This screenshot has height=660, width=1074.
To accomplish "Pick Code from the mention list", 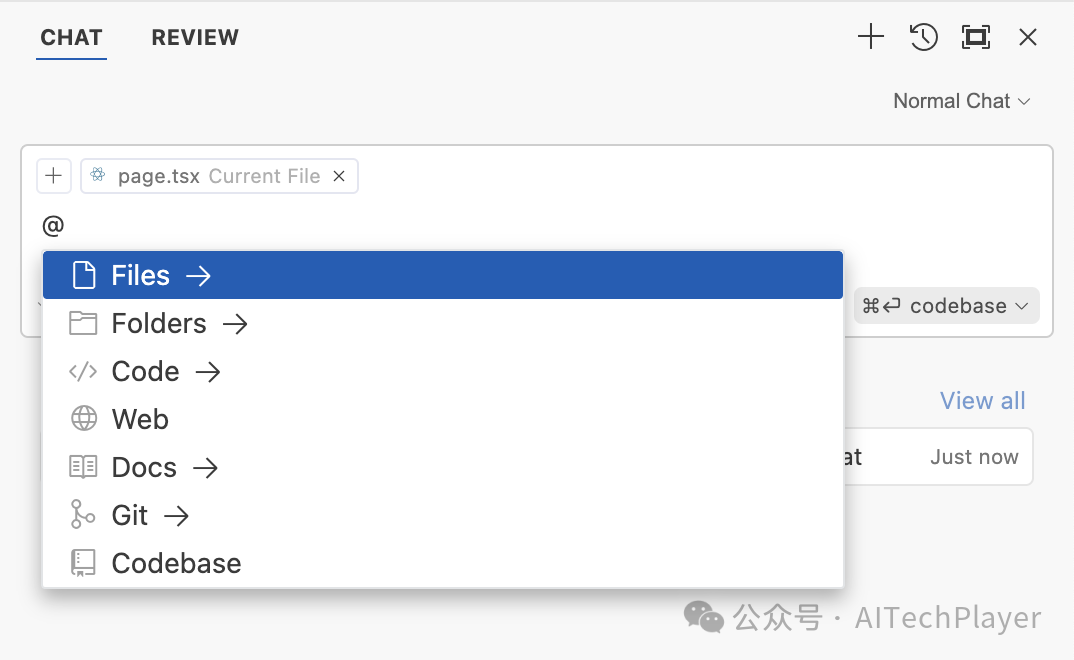I will coord(146,371).
